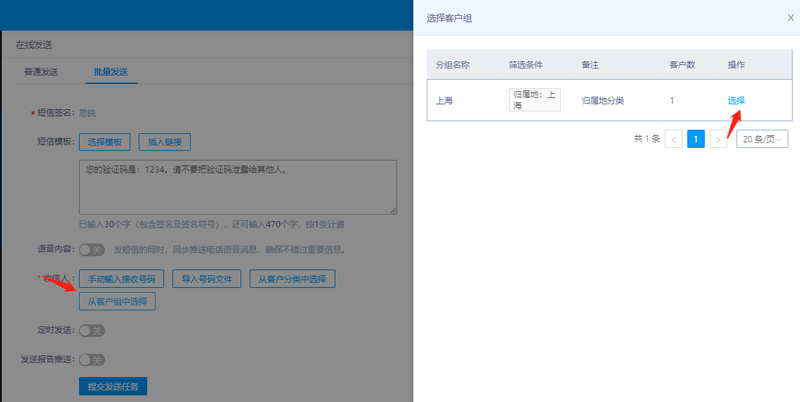
Task: Click 导入号码文件 button
Action: [x=207, y=279]
